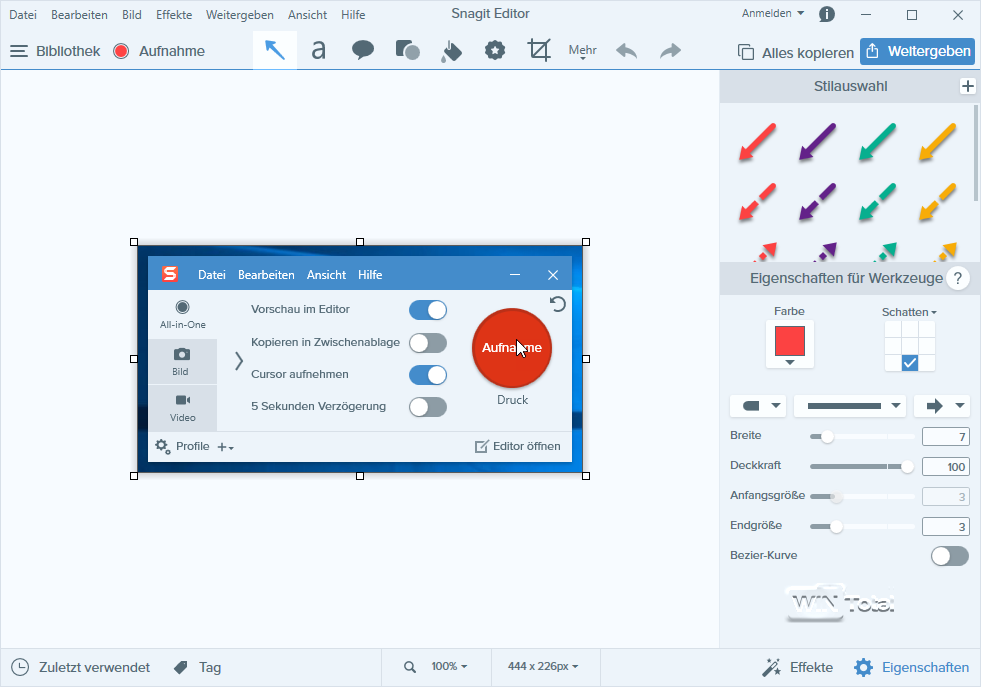
Task: Open help for Eigenschaften für Werkzeuge
Action: [957, 278]
